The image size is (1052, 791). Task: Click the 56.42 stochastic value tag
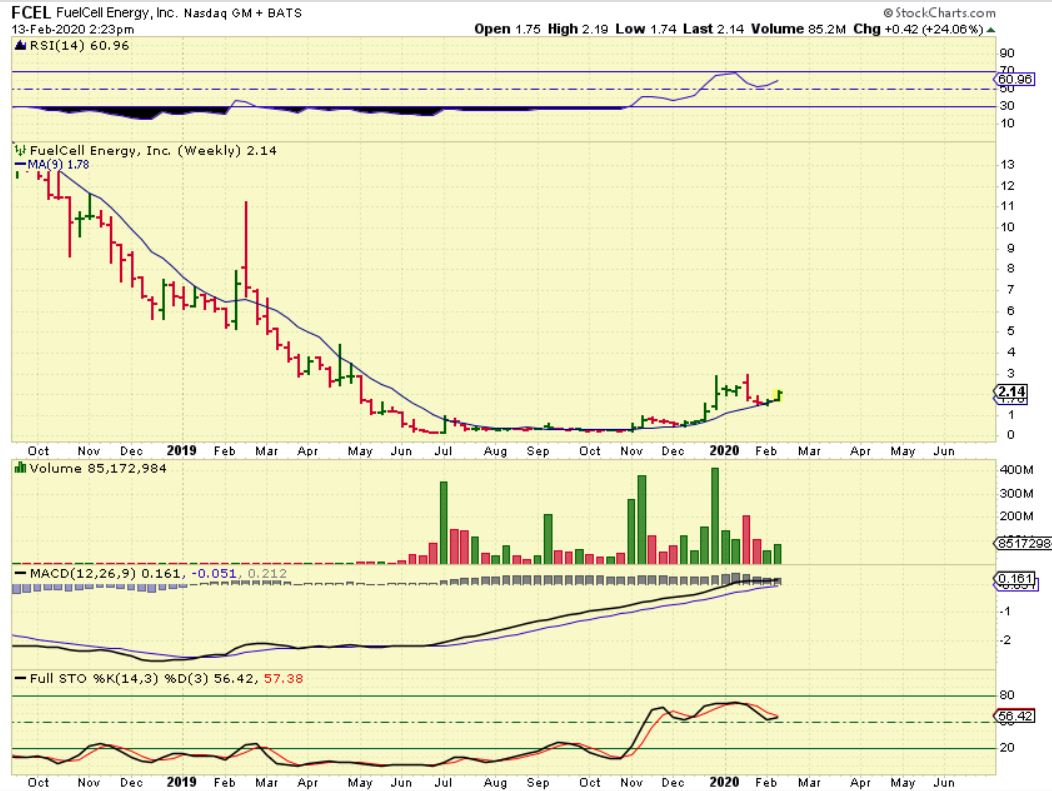tap(1015, 716)
